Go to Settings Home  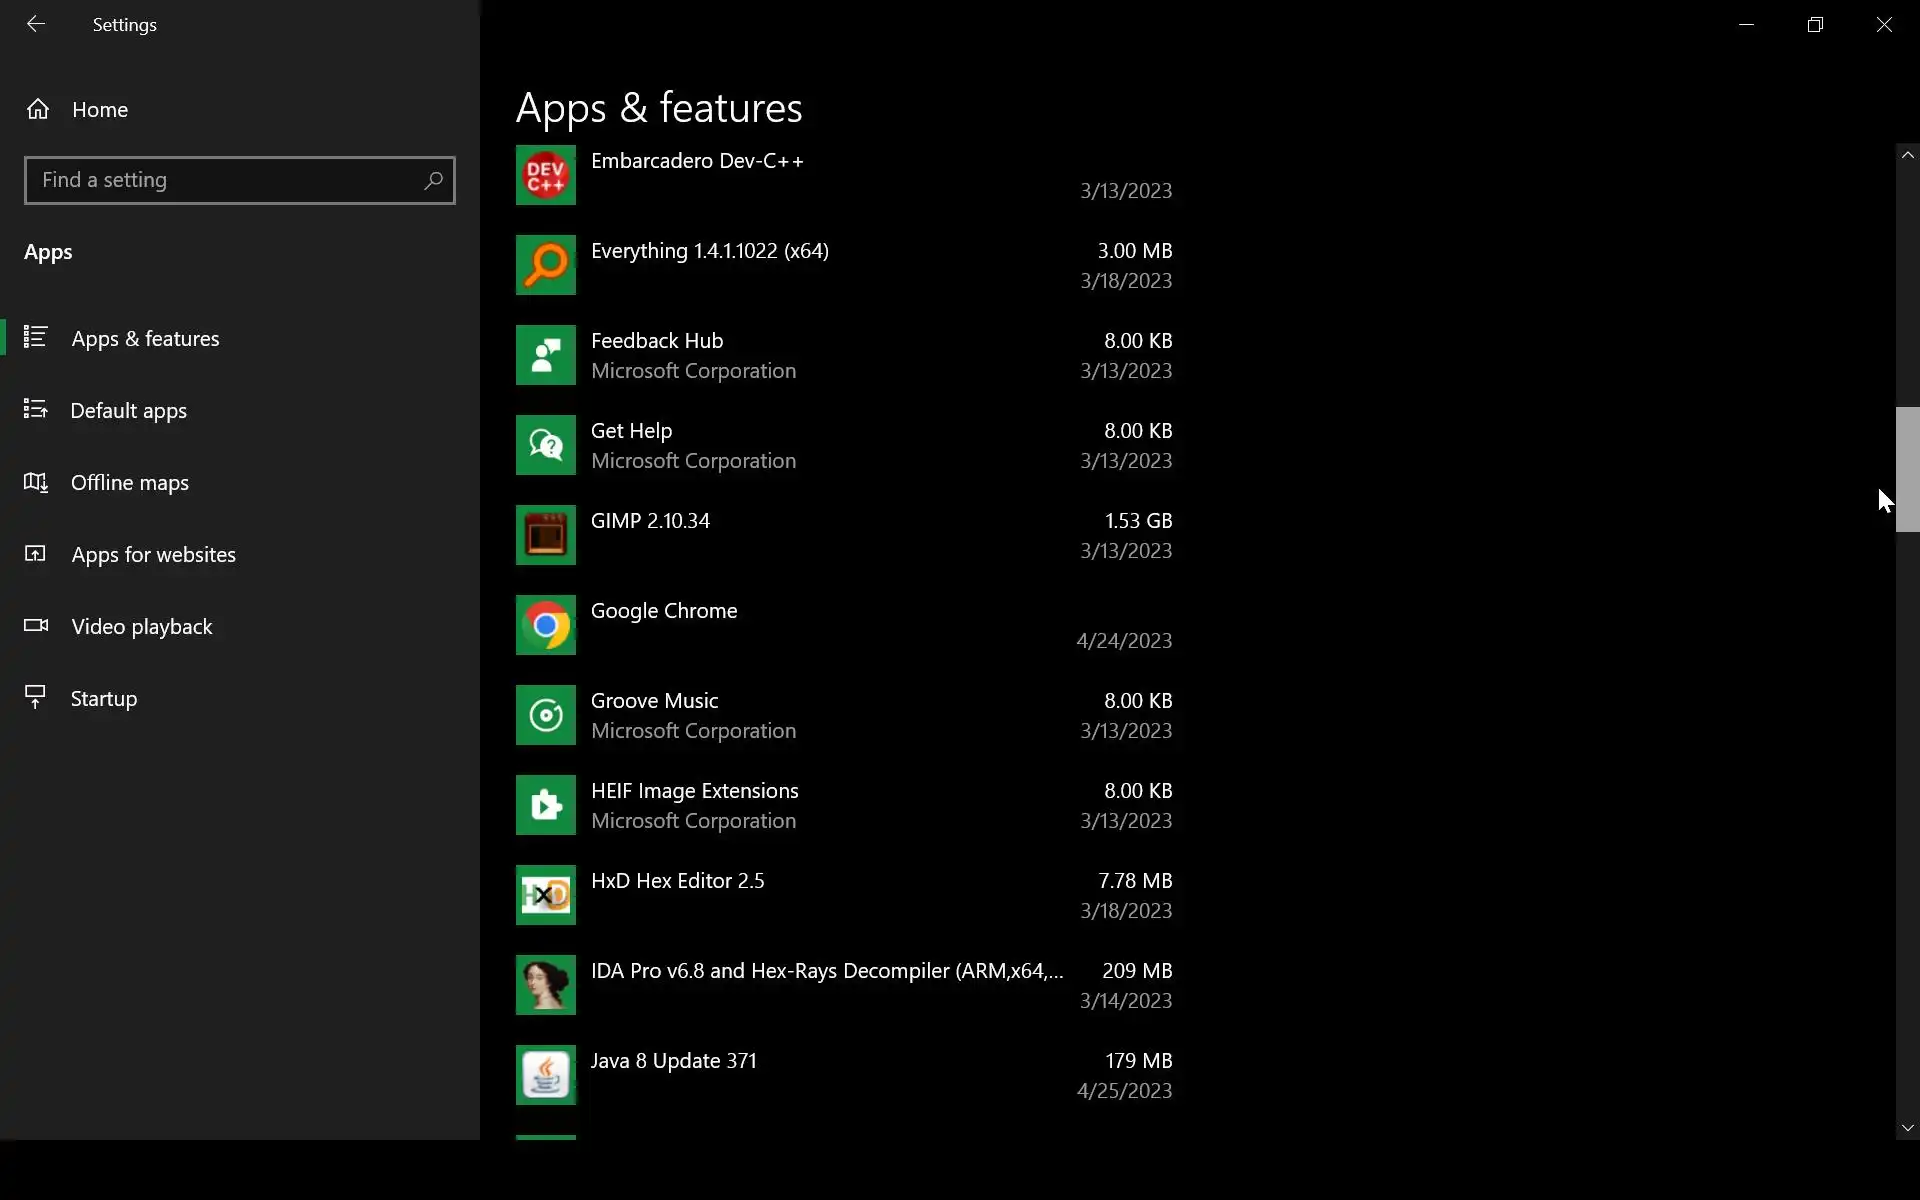99,110
